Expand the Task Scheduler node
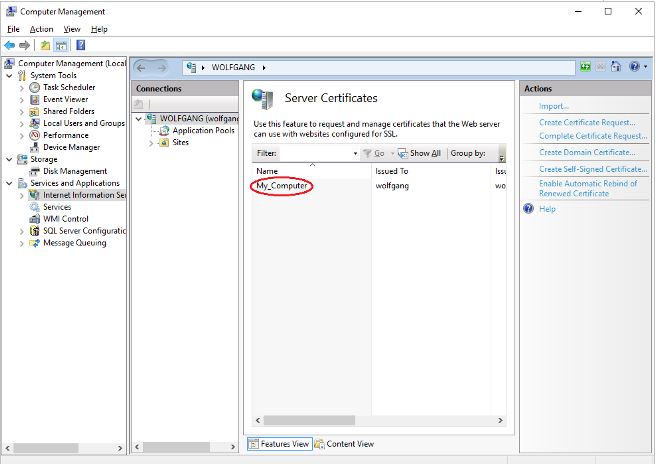Viewport: 656px width, 464px height. pos(22,88)
